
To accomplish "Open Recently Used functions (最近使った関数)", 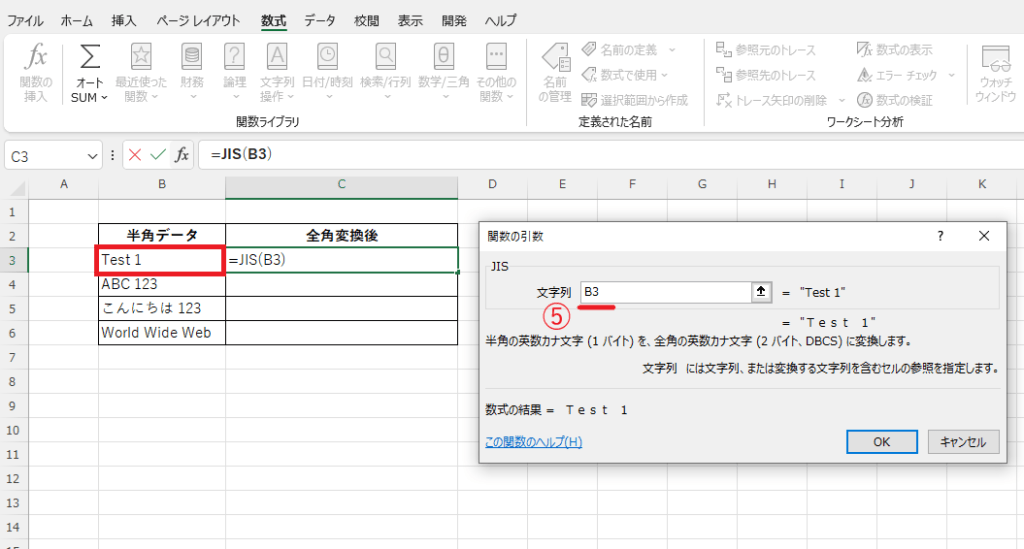I will click(x=140, y=72).
